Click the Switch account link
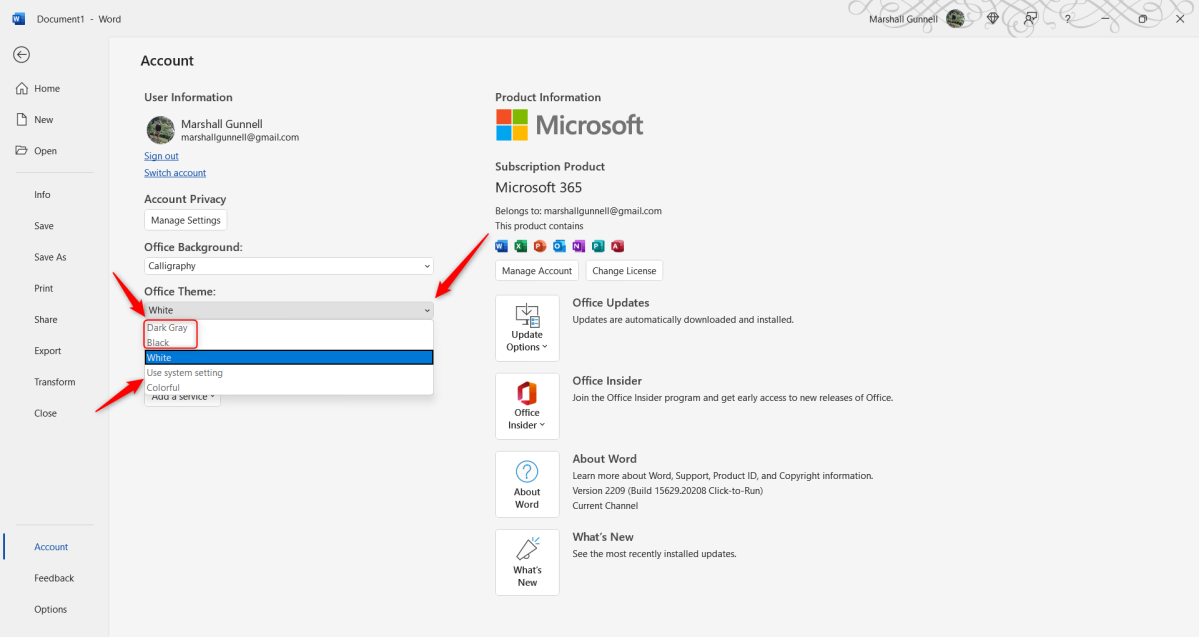The height and width of the screenshot is (637, 1199). click(x=175, y=173)
